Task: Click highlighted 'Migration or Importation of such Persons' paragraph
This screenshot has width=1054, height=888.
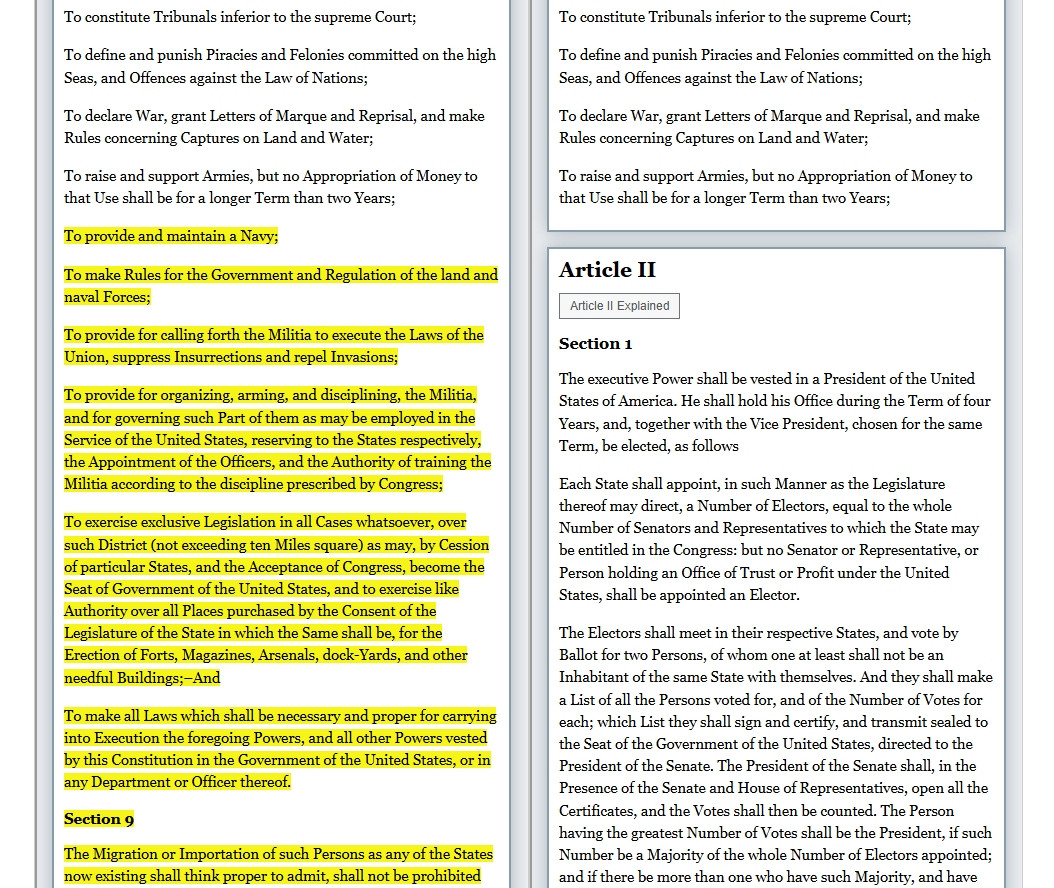Action: click(x=278, y=864)
